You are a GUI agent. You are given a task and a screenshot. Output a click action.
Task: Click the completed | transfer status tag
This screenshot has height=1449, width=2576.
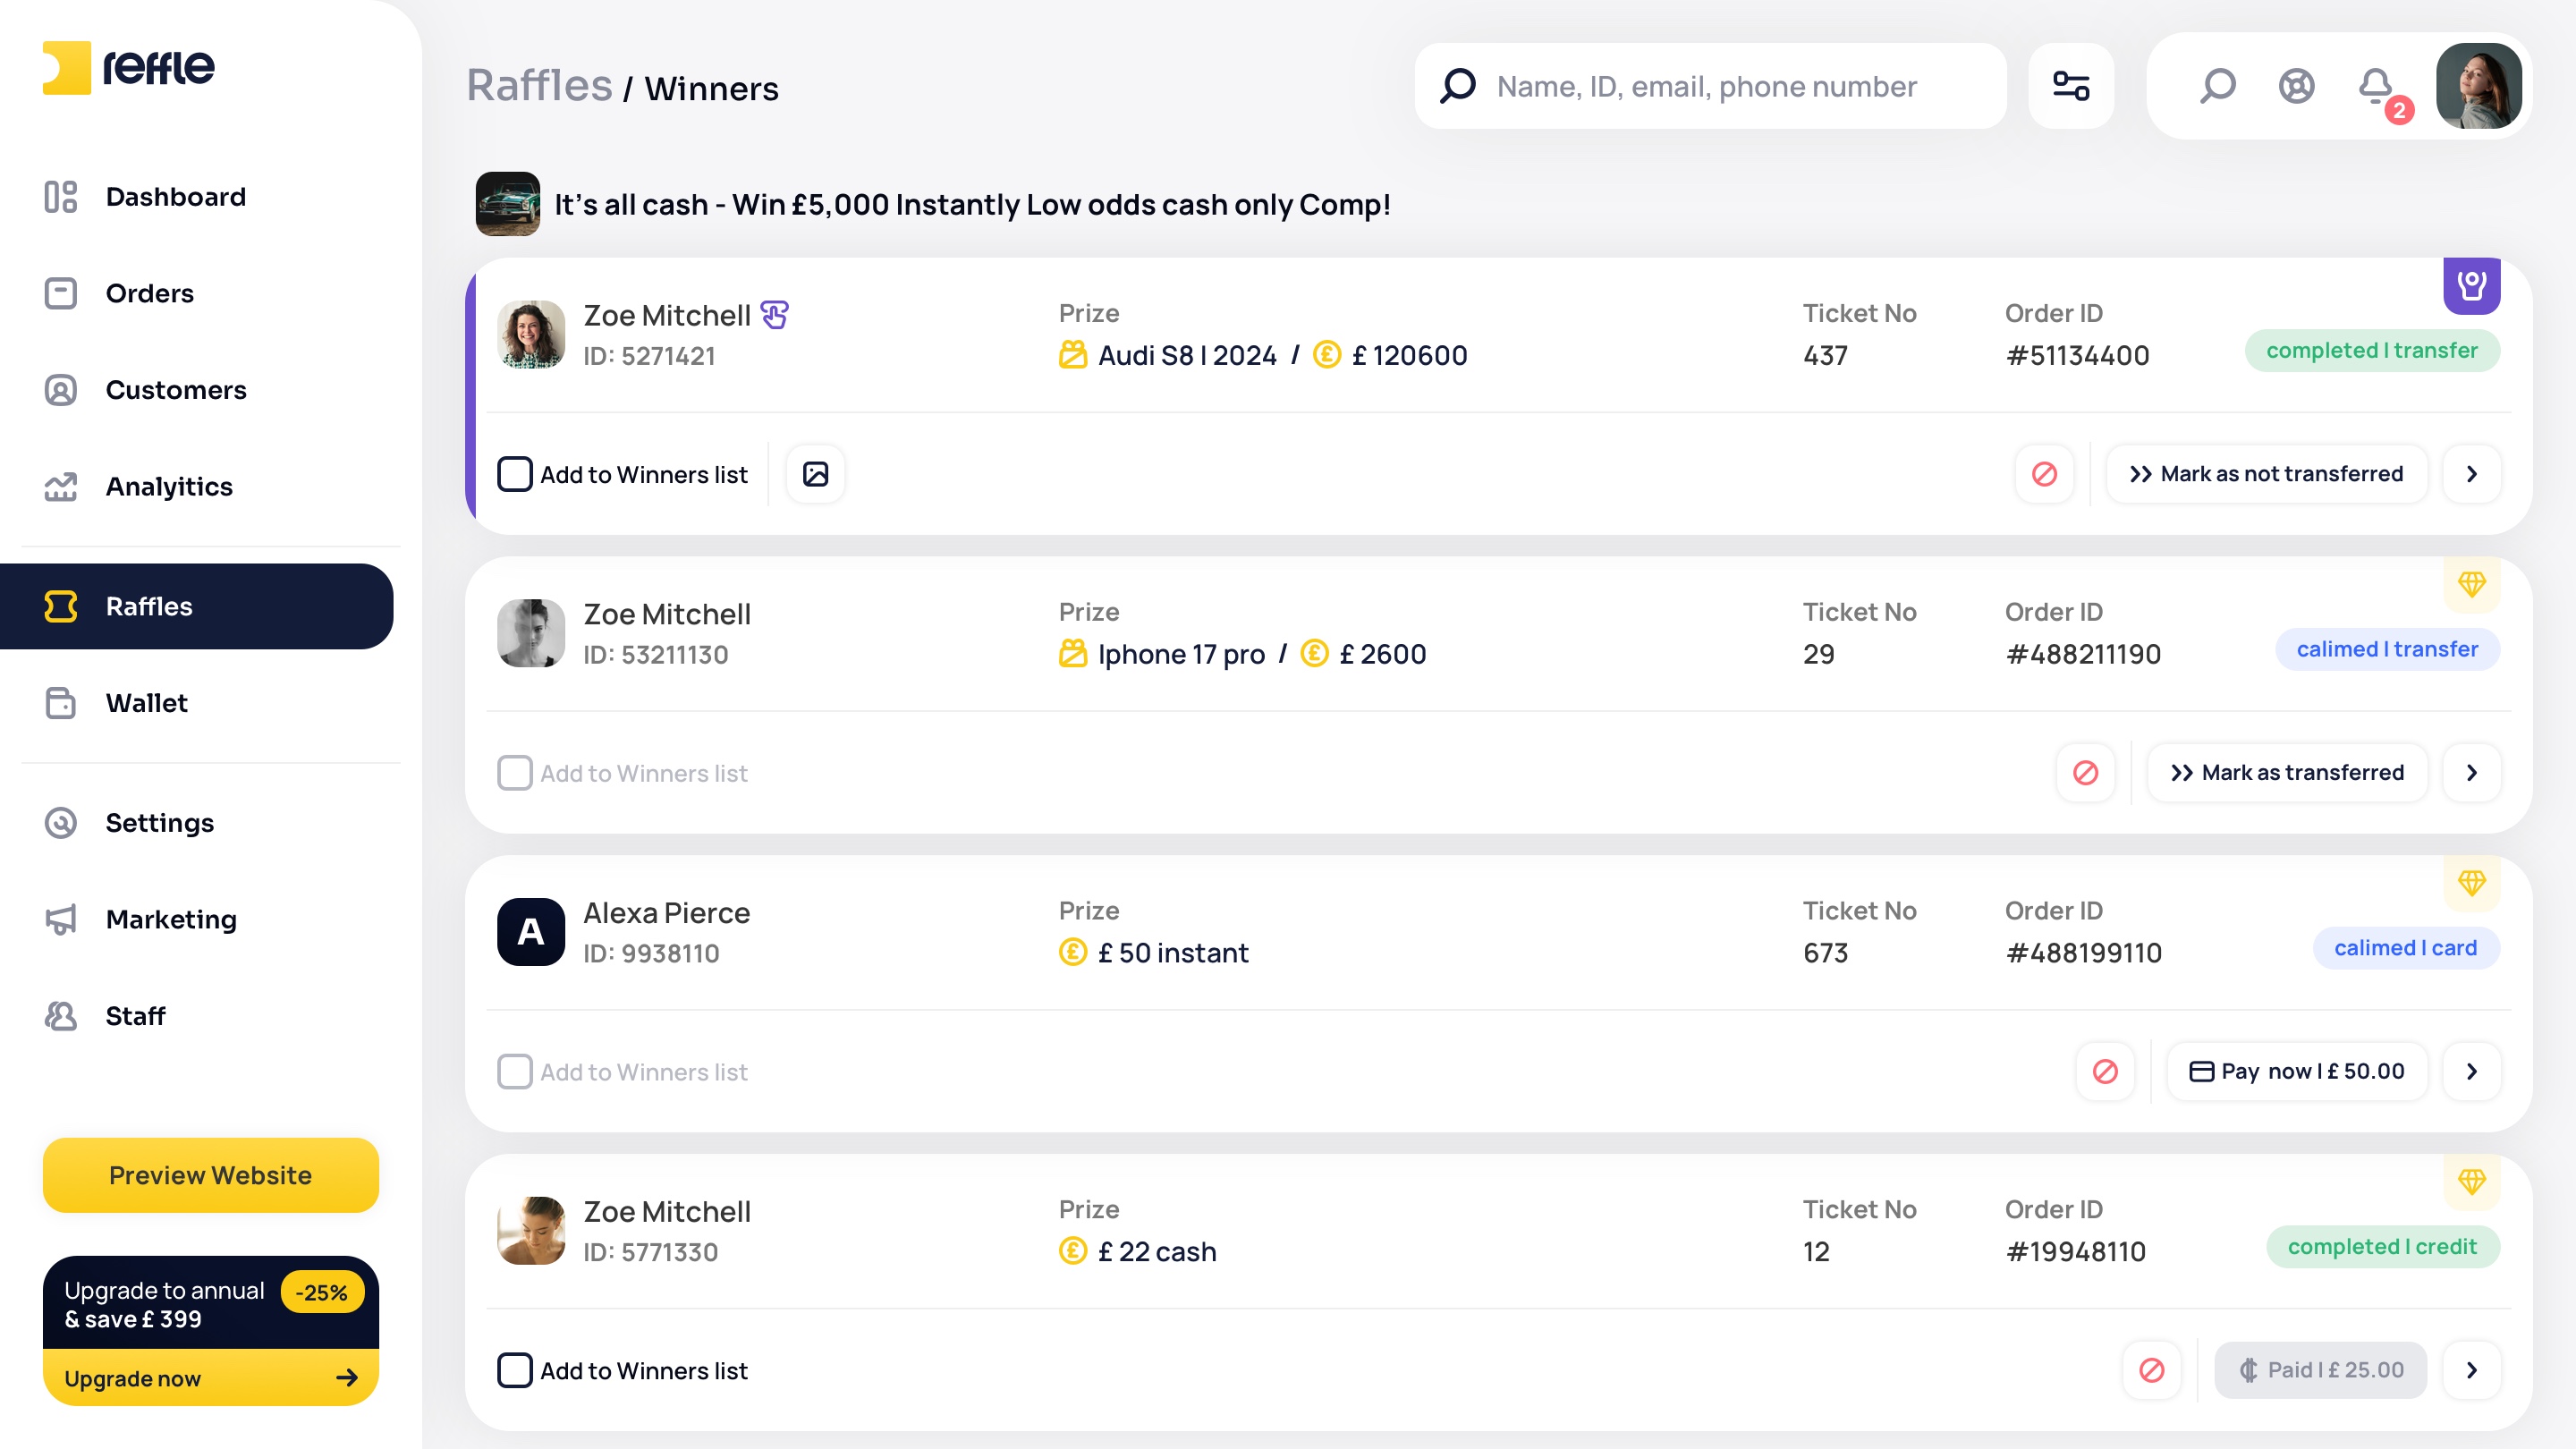pyautogui.click(x=2372, y=351)
